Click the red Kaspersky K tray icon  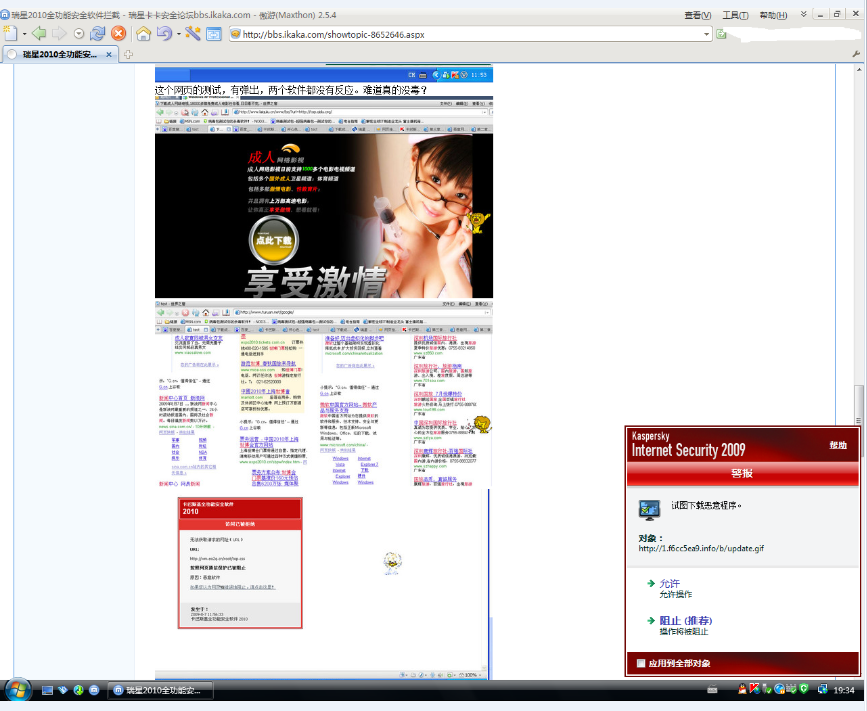tap(754, 689)
